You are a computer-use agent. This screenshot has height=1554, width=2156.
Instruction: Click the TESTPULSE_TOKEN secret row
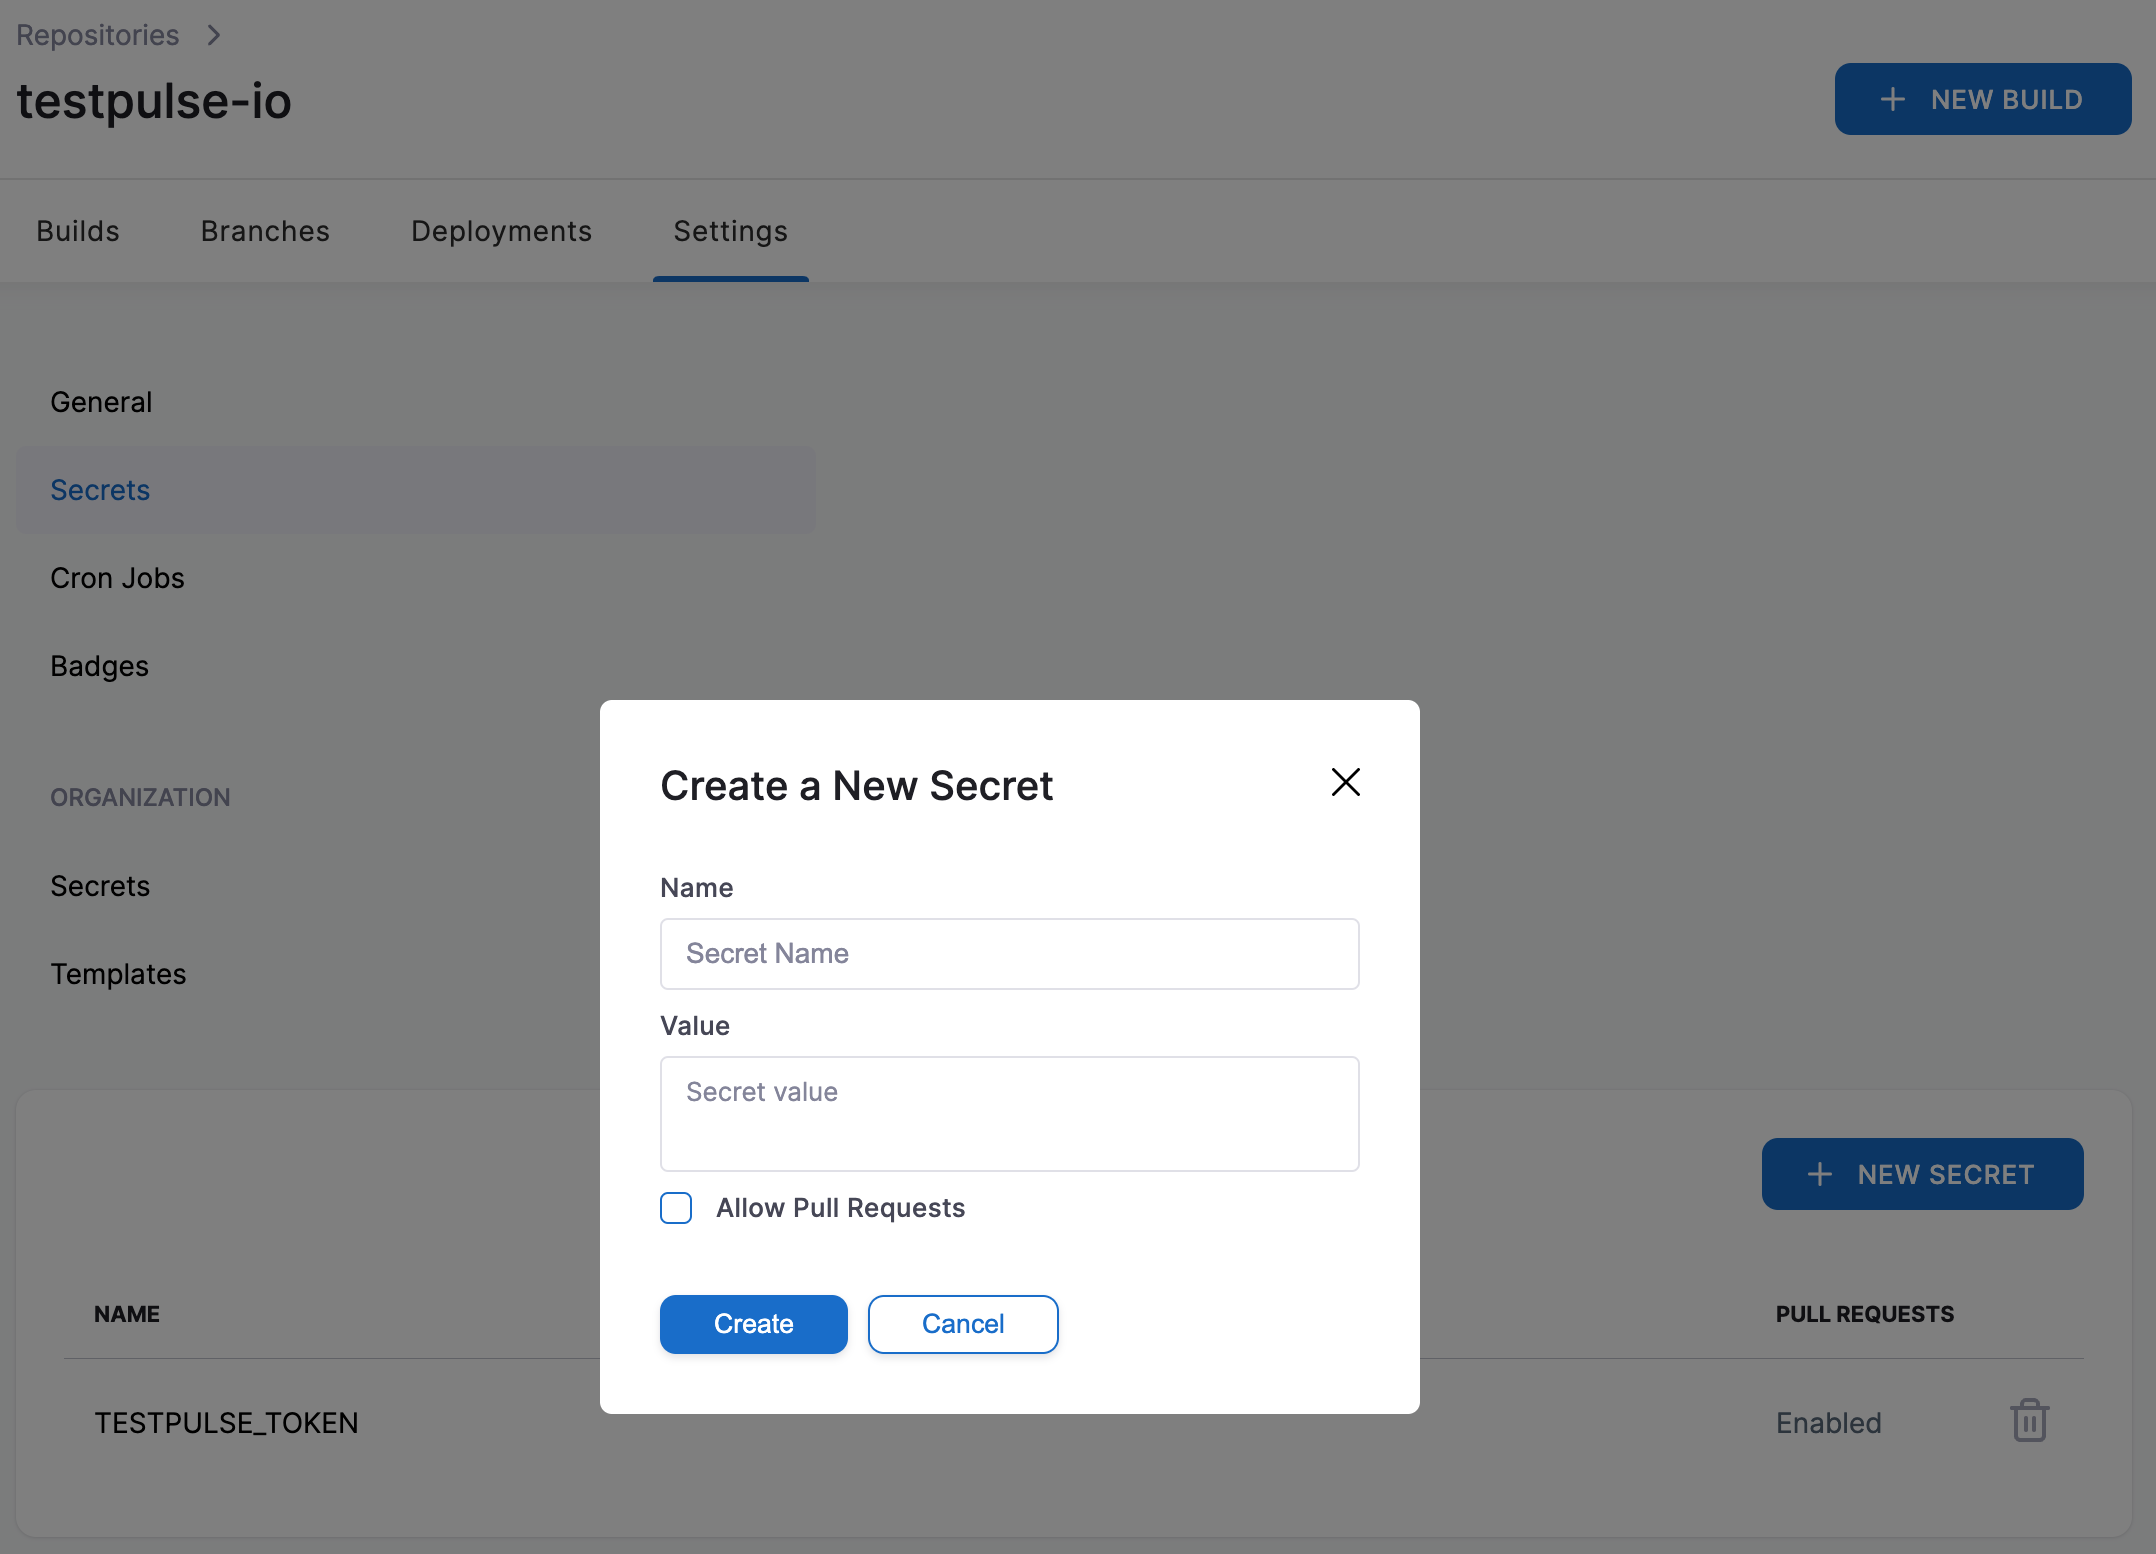coord(226,1422)
